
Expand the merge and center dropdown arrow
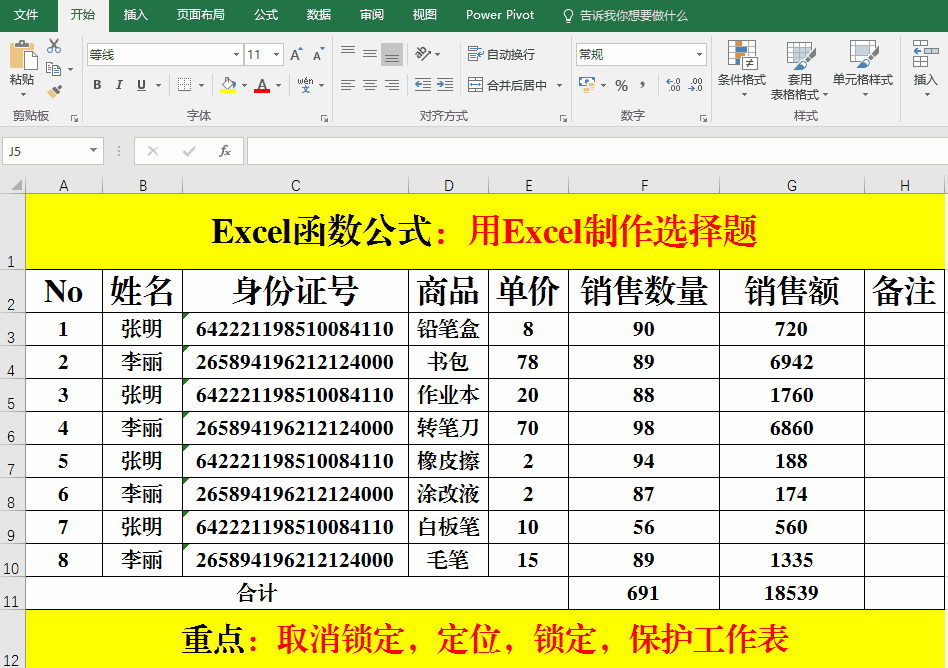tap(559, 85)
